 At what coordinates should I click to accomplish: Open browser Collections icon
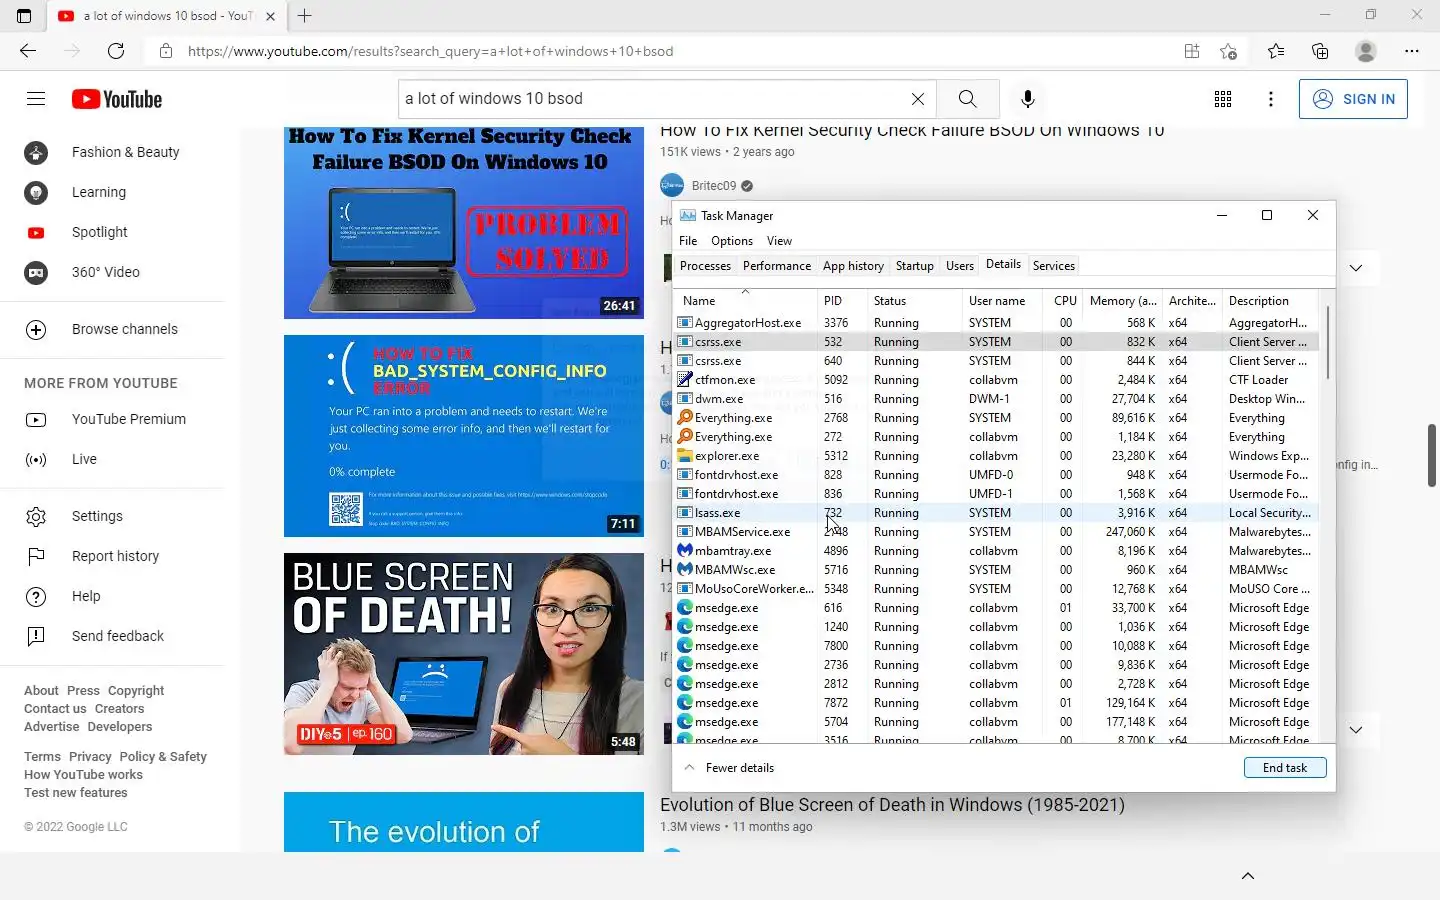pos(1320,51)
